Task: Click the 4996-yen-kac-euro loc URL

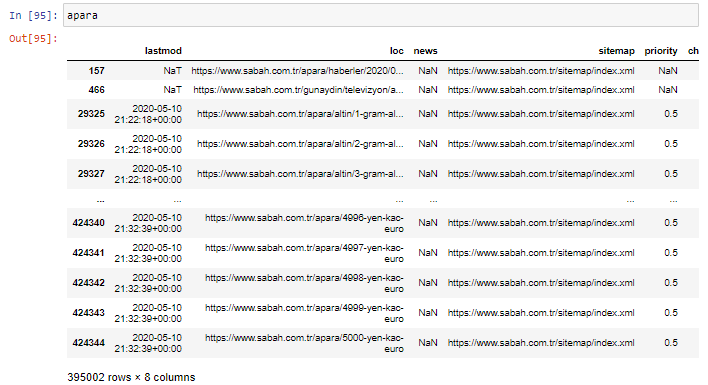Action: tap(304, 223)
